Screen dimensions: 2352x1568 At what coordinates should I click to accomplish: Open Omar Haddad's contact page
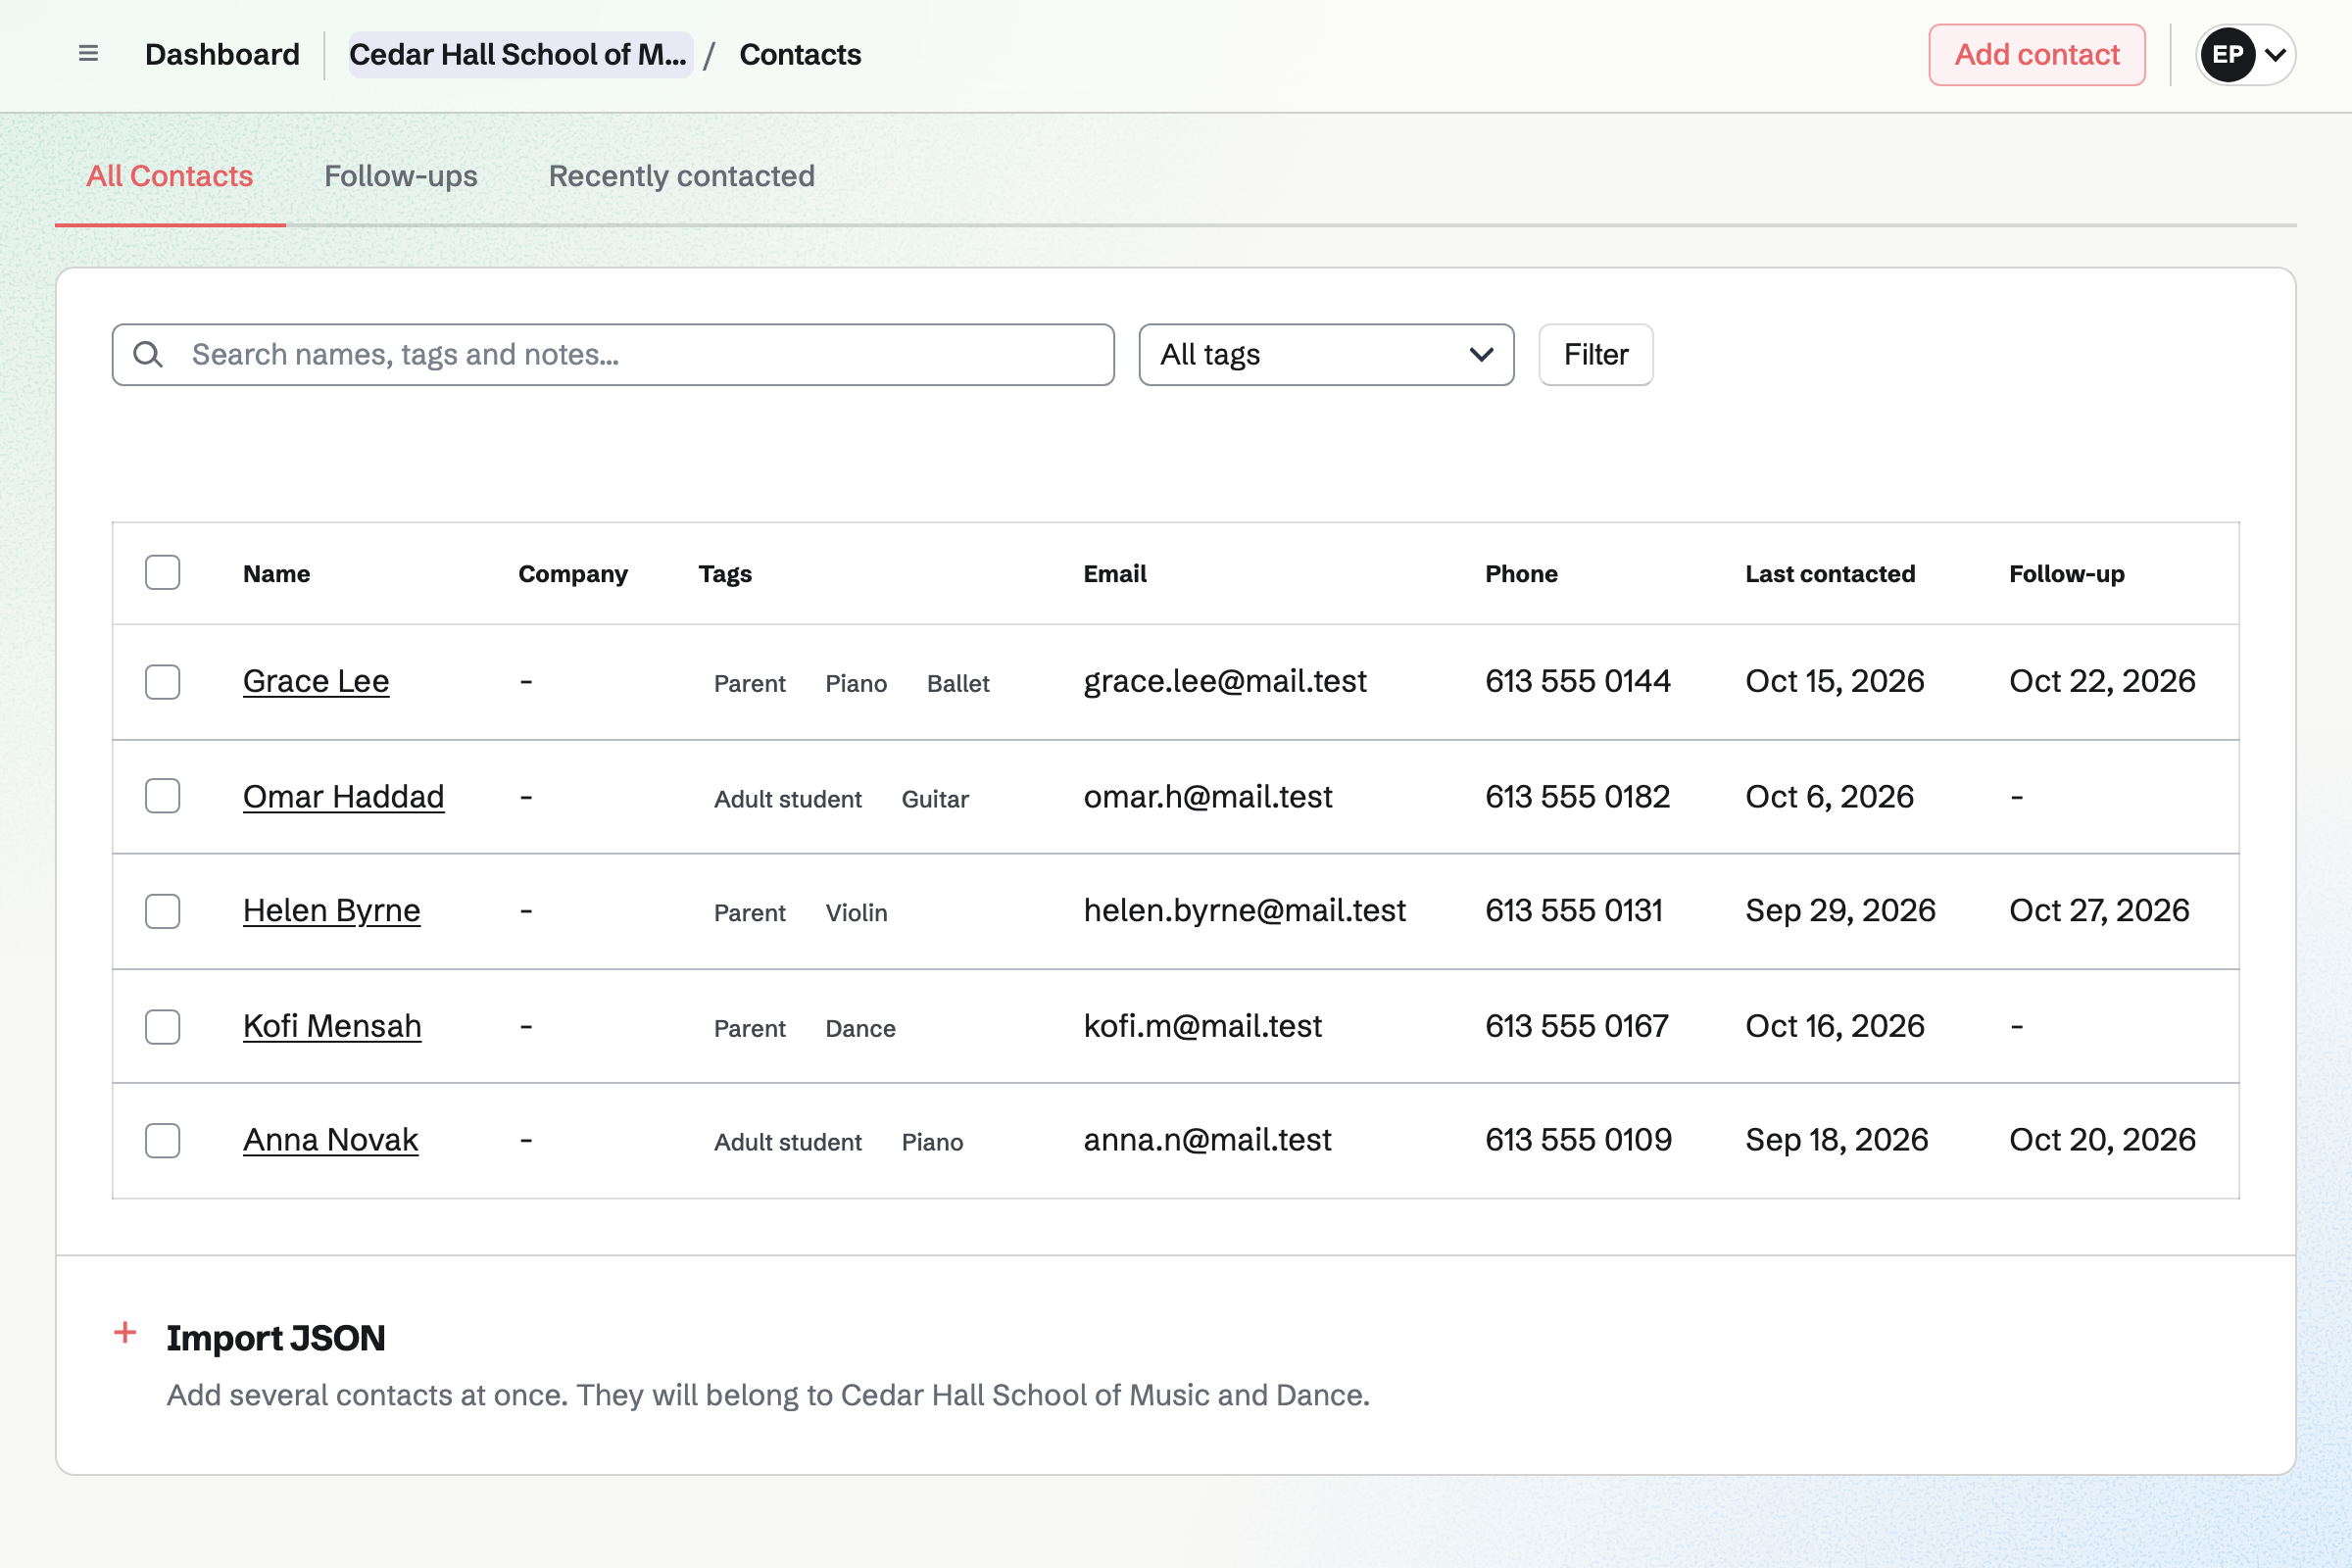(x=343, y=796)
